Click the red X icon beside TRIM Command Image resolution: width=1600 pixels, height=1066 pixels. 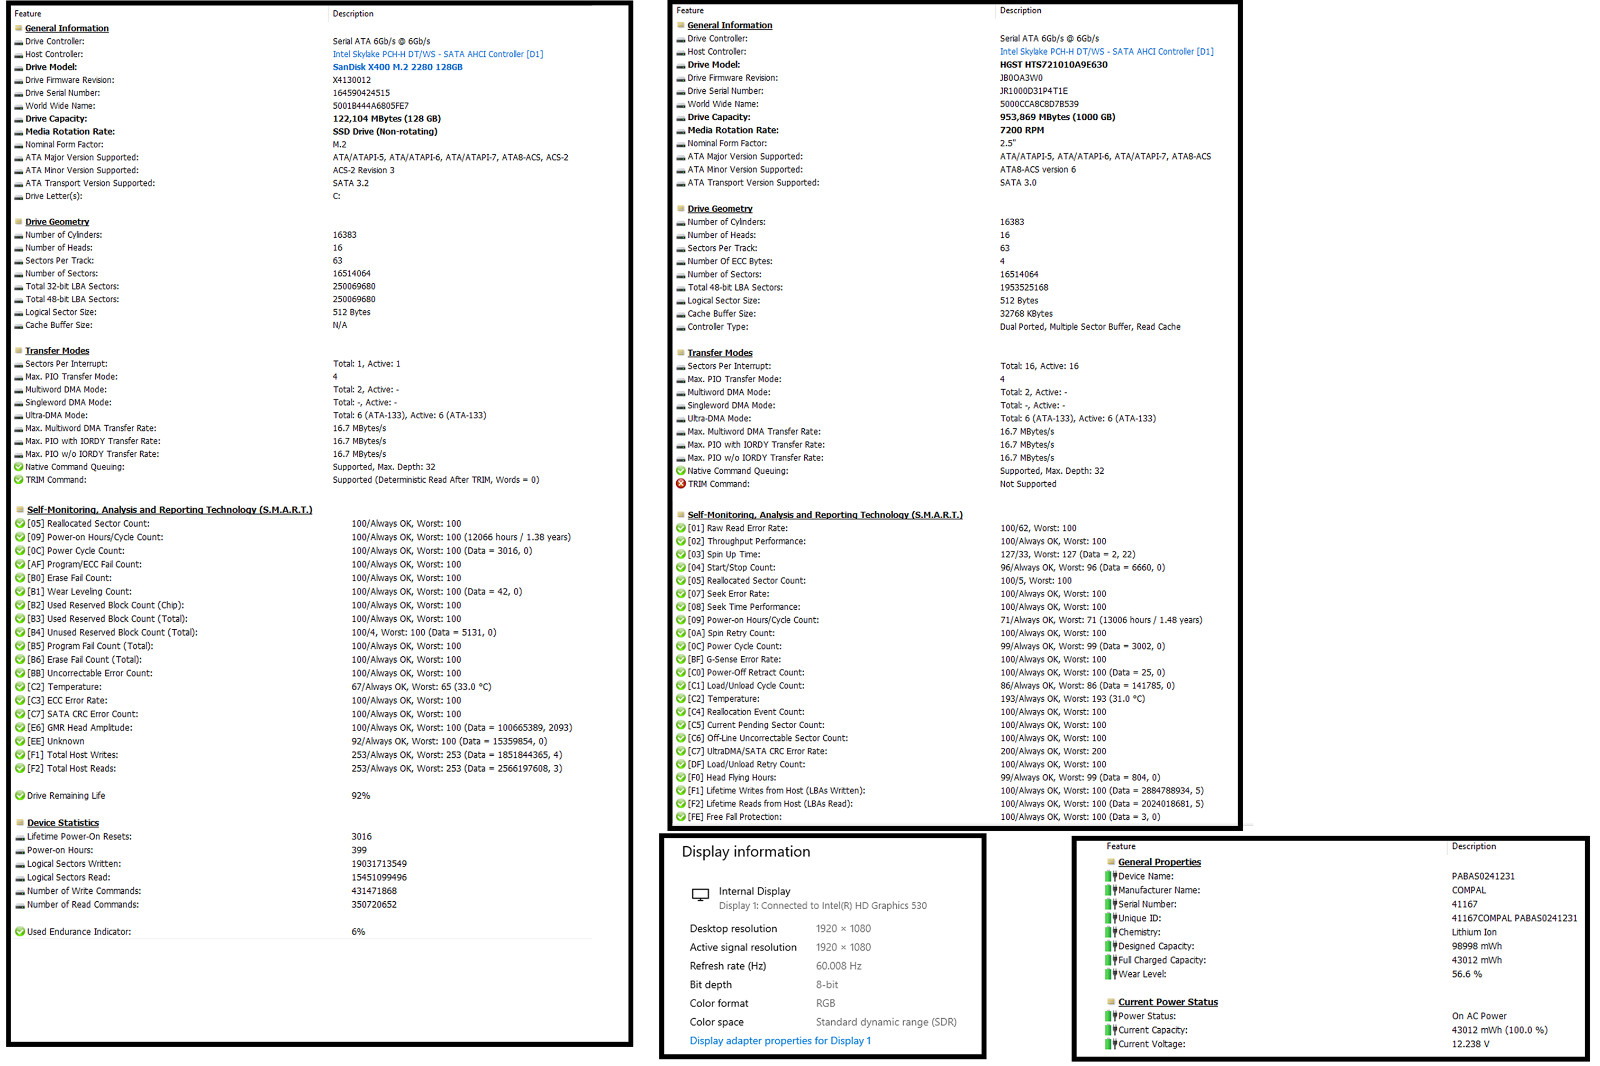click(681, 484)
